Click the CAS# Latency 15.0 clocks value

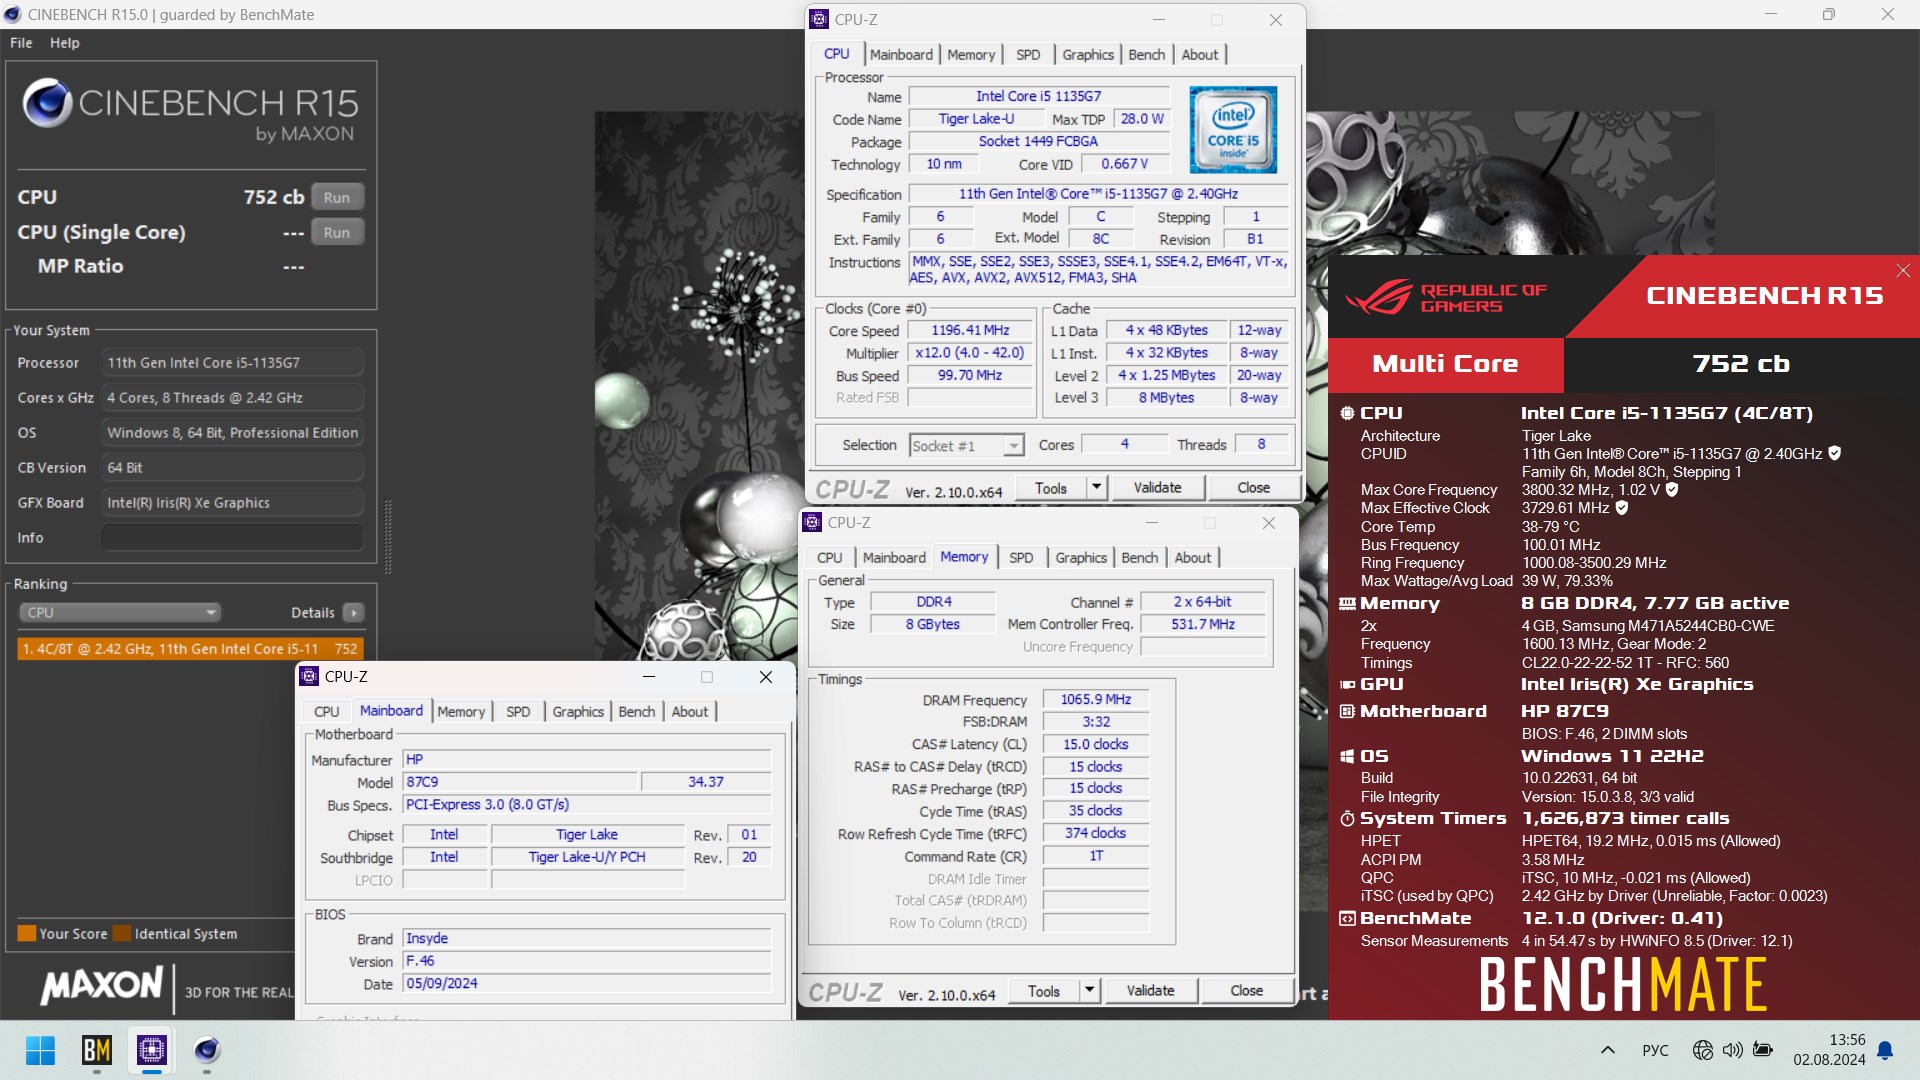click(1096, 745)
